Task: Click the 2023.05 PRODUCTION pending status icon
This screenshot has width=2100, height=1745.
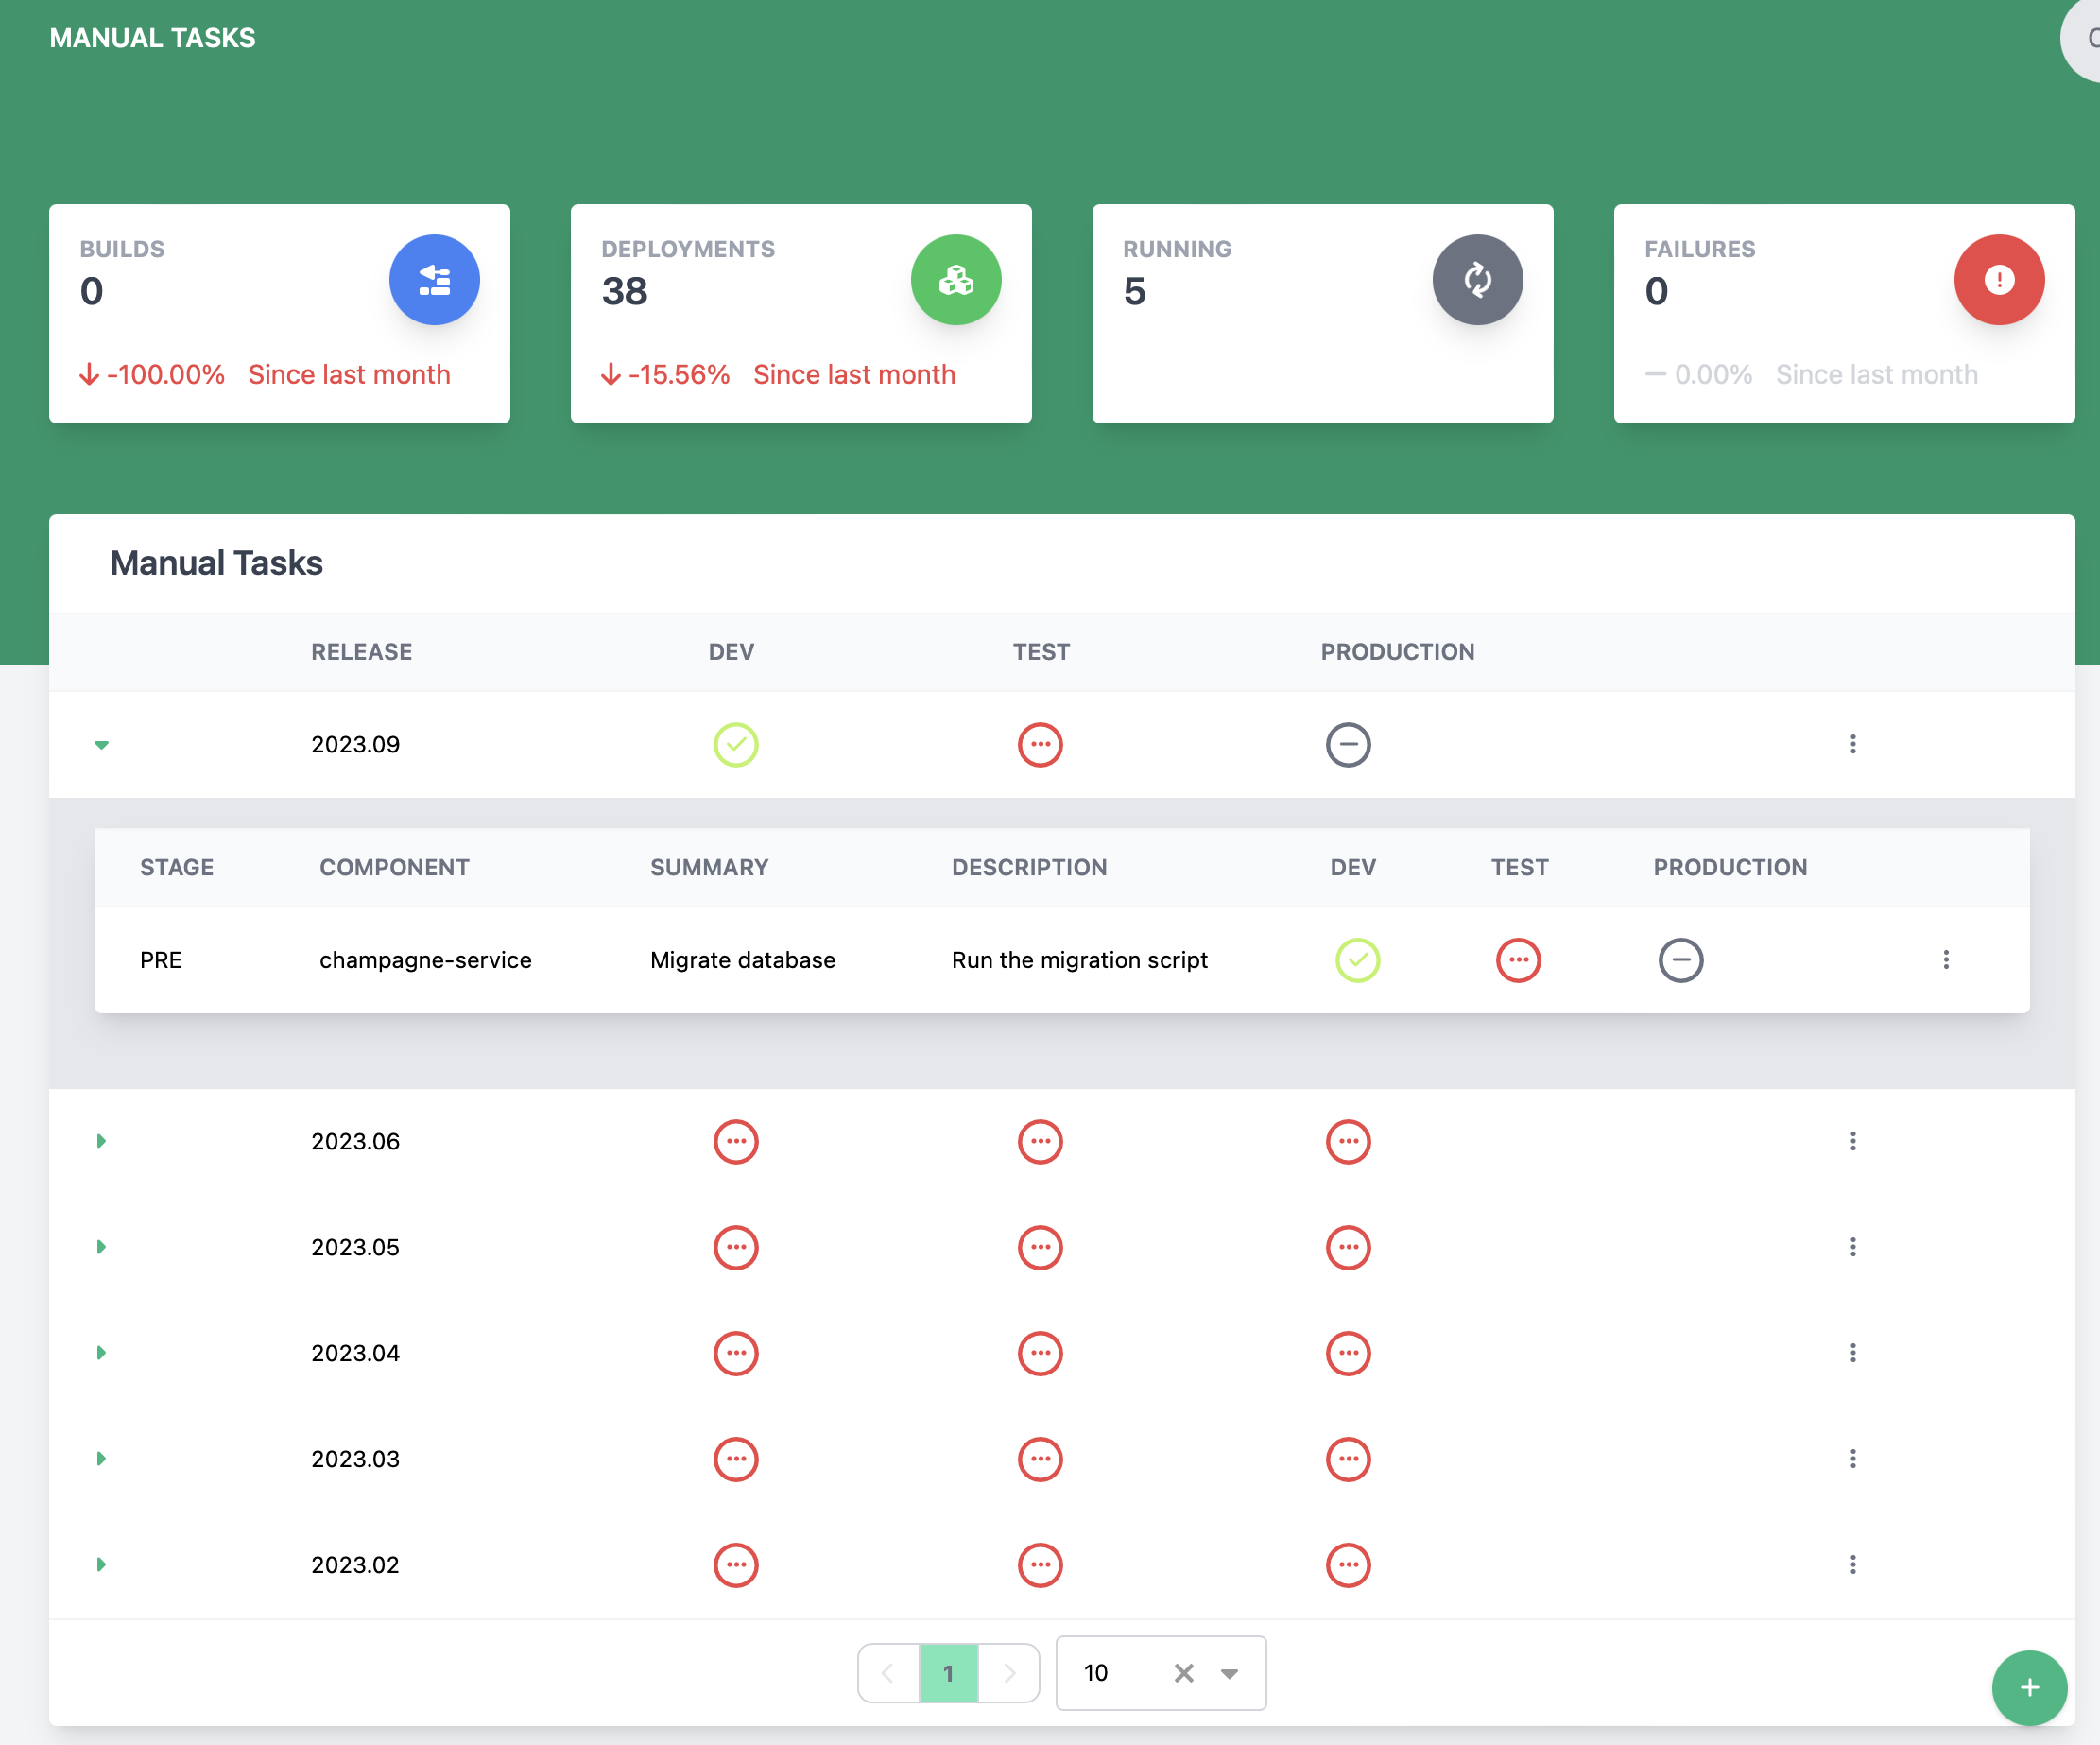Action: click(1348, 1247)
